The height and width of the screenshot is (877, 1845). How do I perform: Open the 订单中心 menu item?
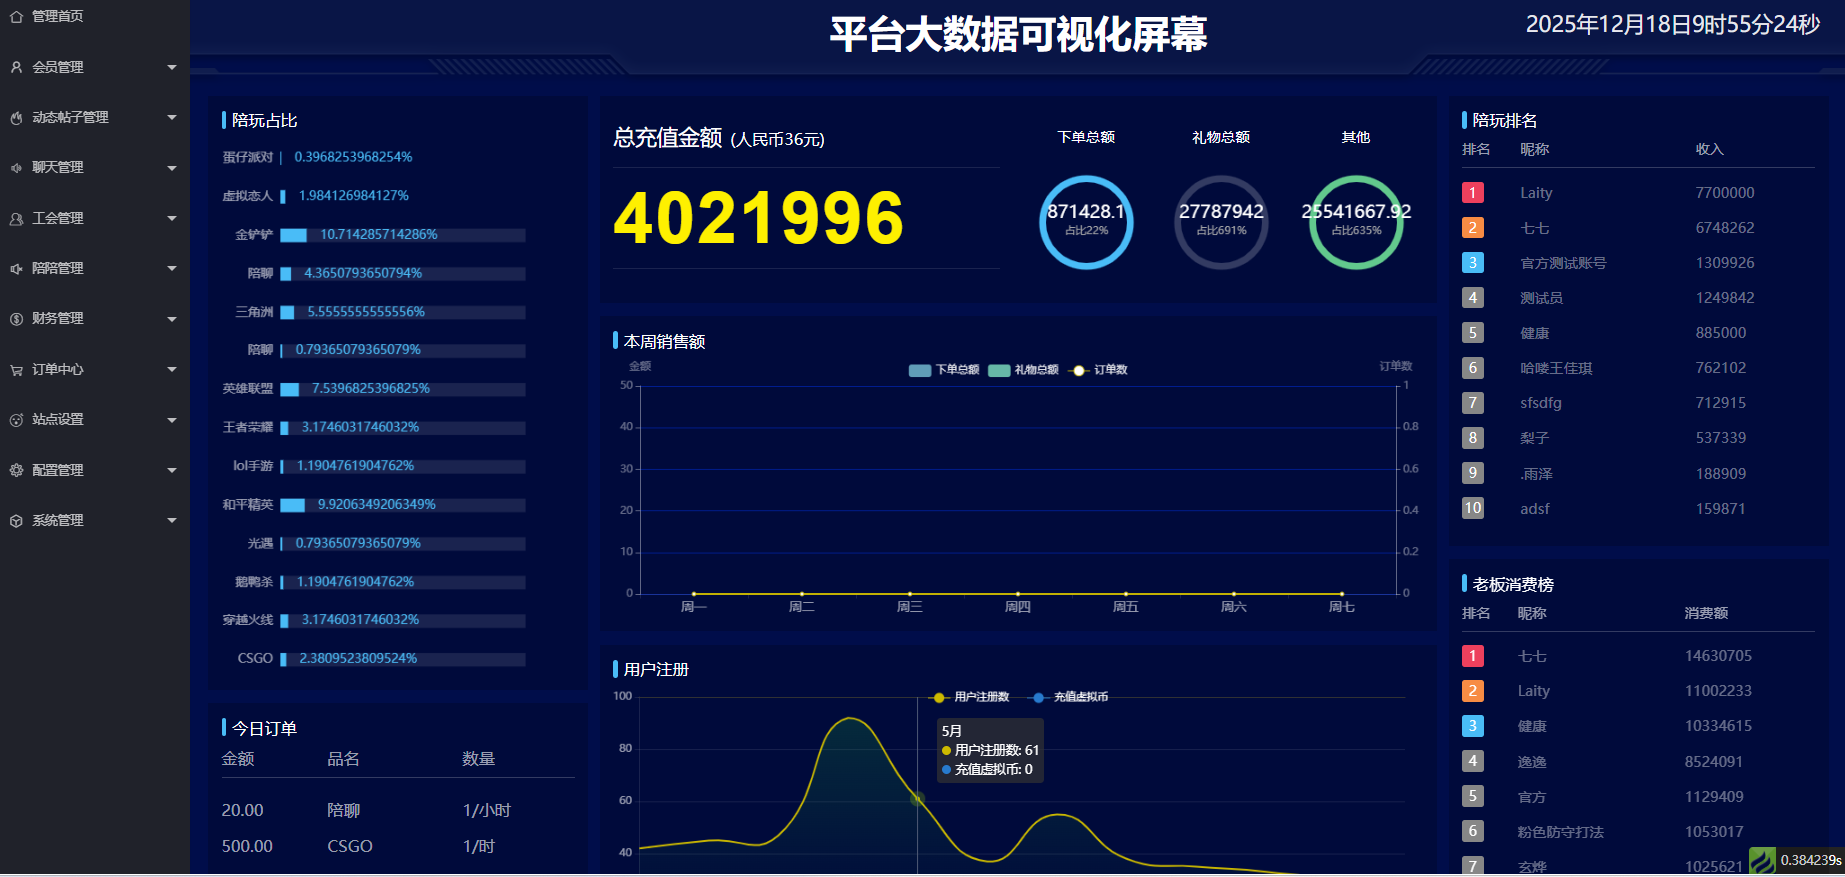coord(58,369)
